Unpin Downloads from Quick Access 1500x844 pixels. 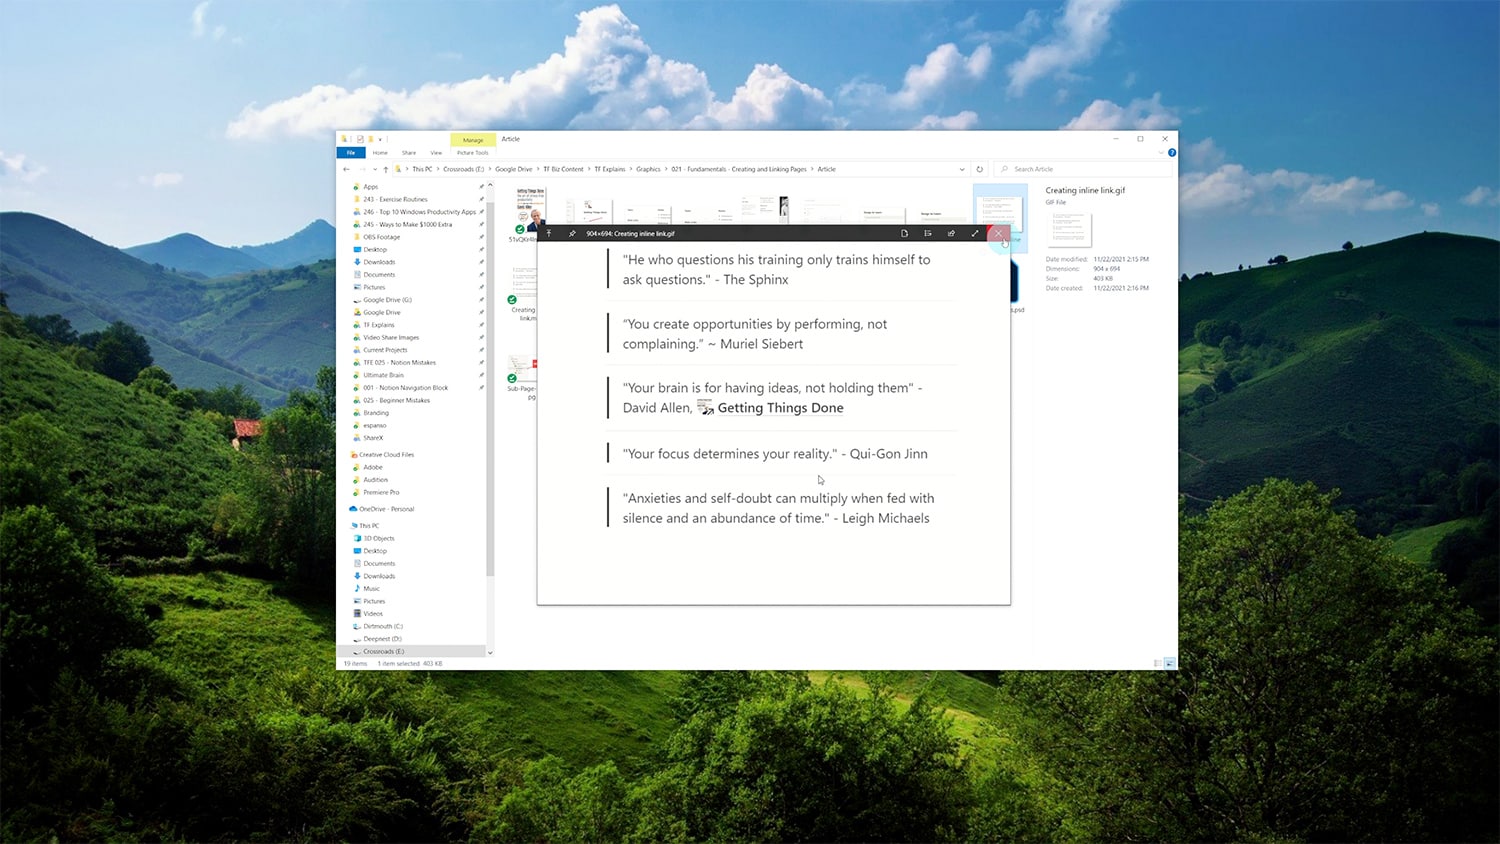tap(480, 261)
